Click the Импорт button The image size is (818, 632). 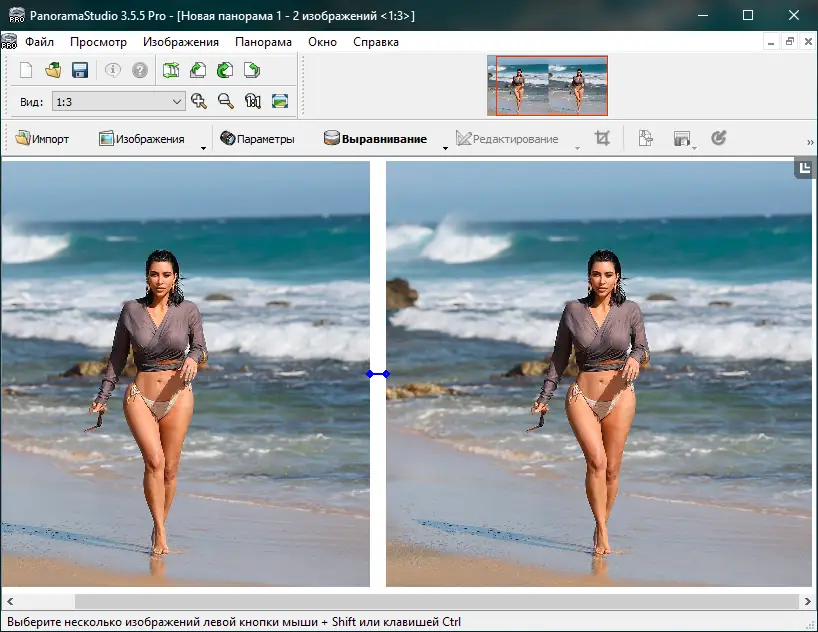click(42, 139)
